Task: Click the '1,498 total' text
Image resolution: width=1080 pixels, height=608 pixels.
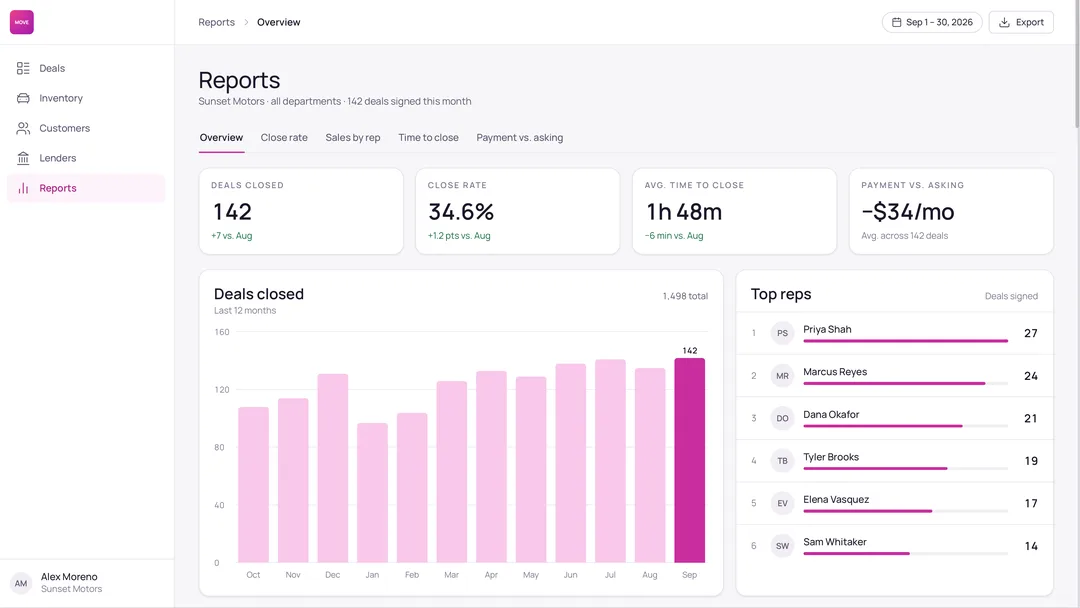Action: (x=685, y=296)
